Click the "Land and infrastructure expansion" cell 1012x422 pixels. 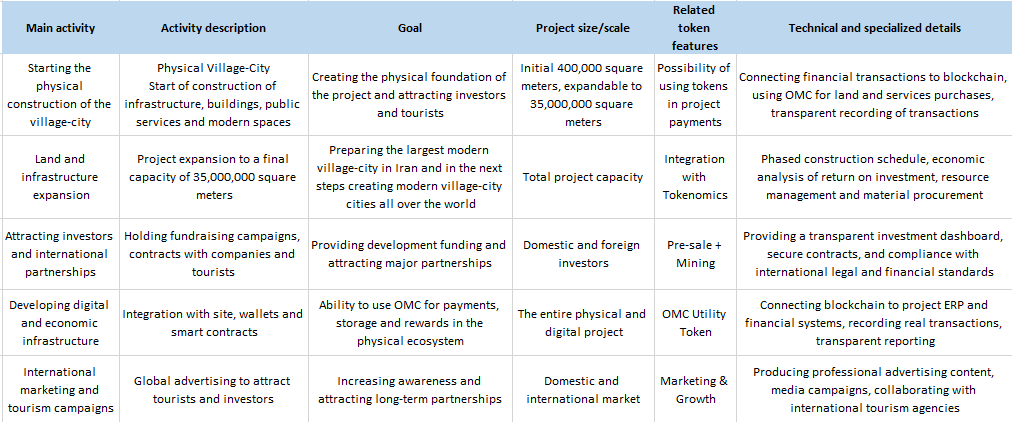[x=60, y=177]
